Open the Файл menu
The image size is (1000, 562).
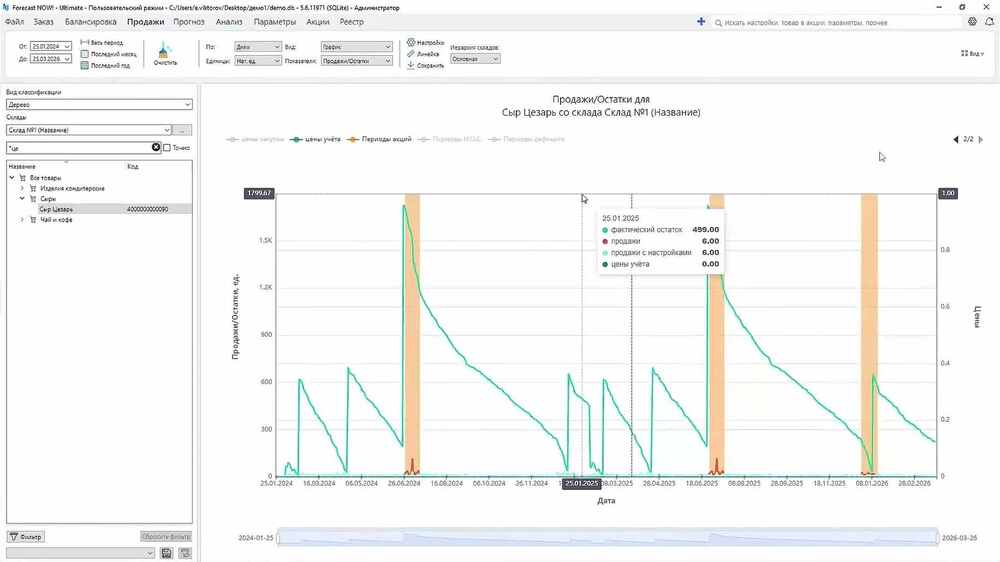(x=14, y=22)
